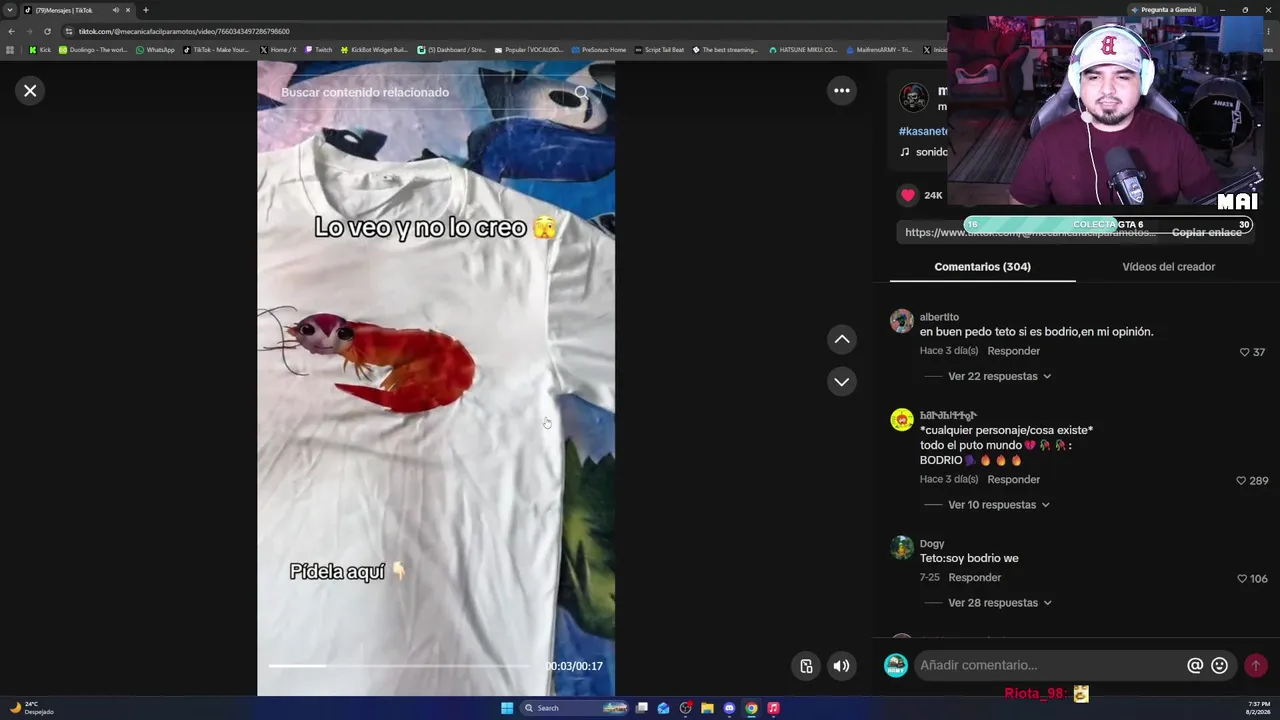Click the music note sound icon
This screenshot has width=1280, height=720.
point(905,152)
